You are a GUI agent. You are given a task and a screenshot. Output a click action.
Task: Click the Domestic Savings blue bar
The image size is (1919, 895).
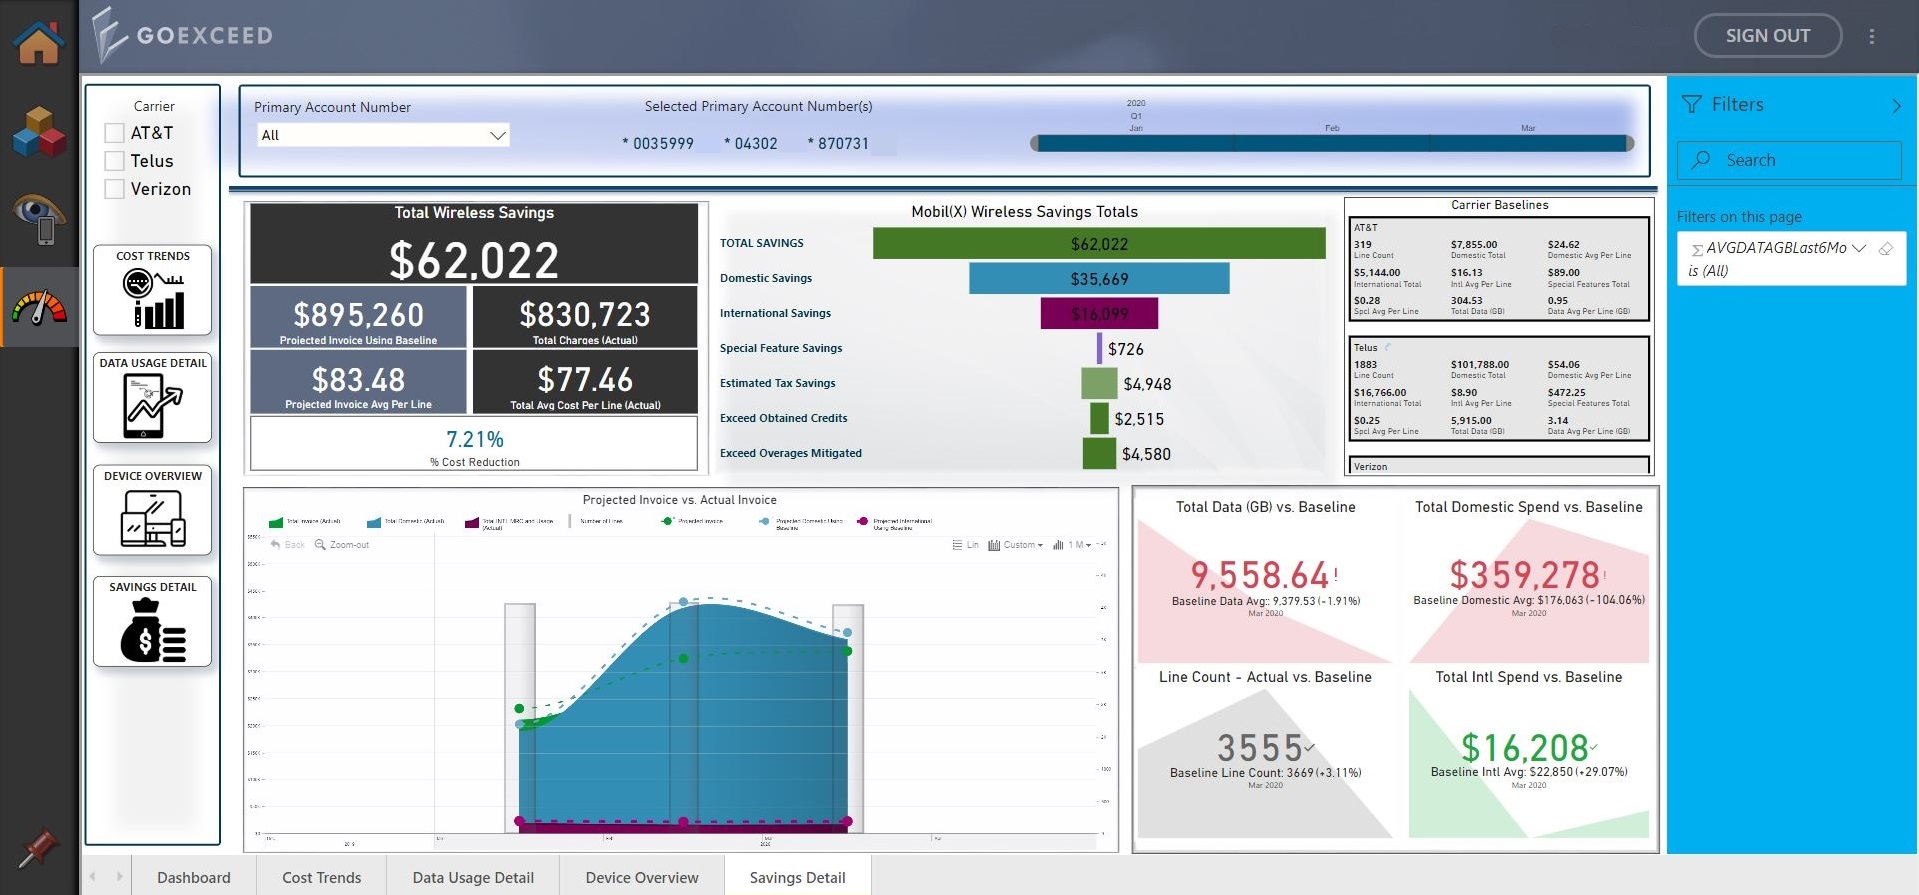[x=1099, y=278]
